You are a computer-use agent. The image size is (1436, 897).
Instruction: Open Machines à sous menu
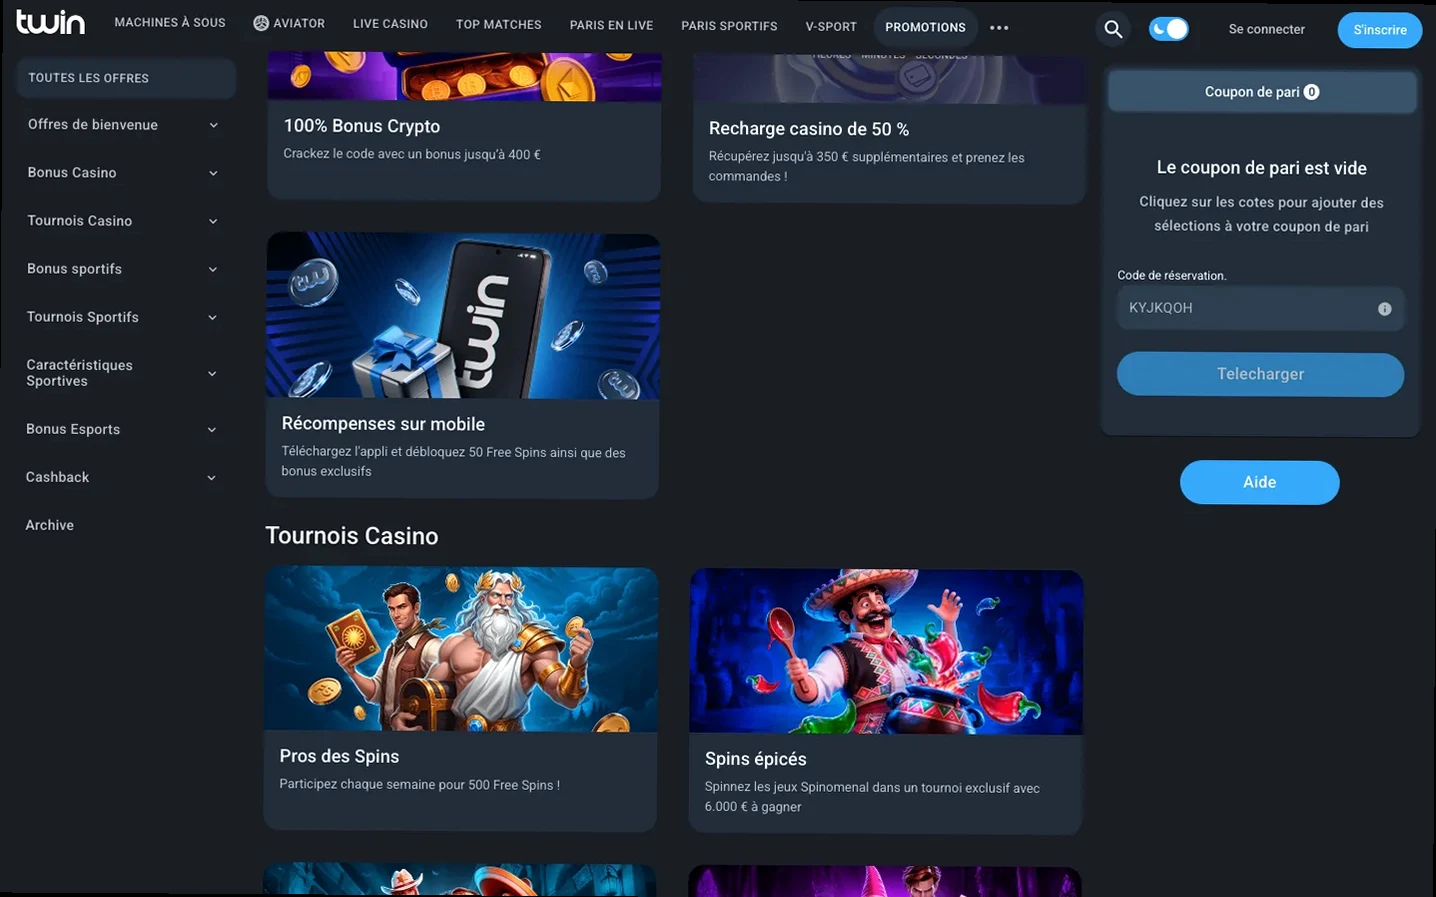(170, 22)
